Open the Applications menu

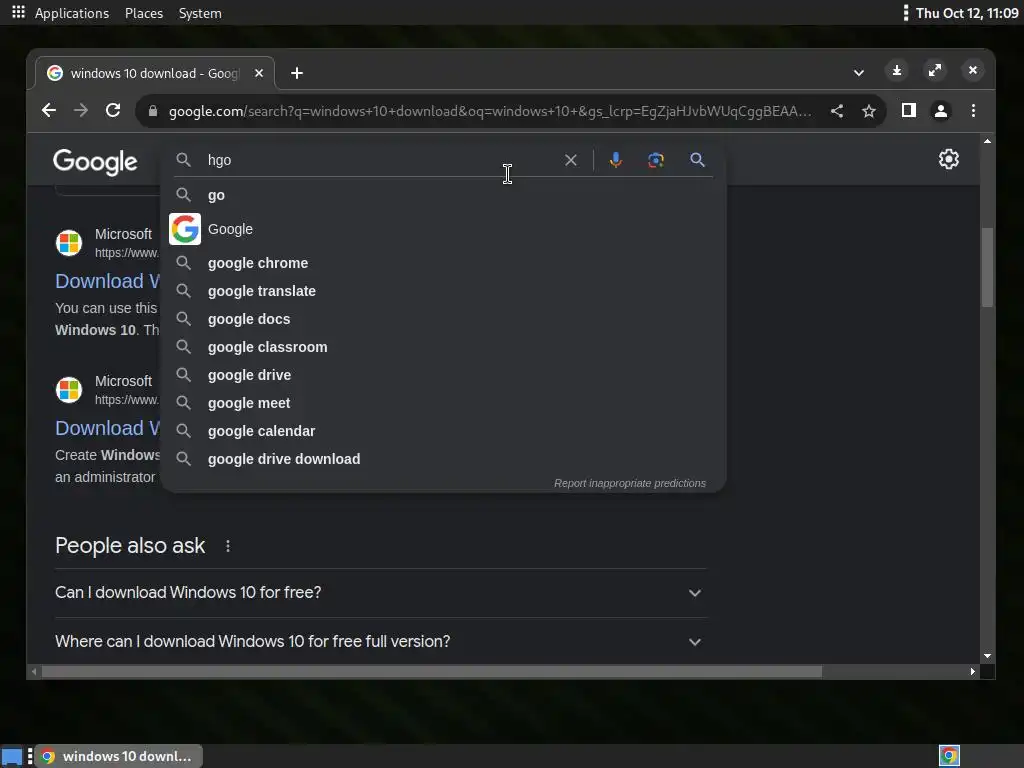tap(72, 13)
